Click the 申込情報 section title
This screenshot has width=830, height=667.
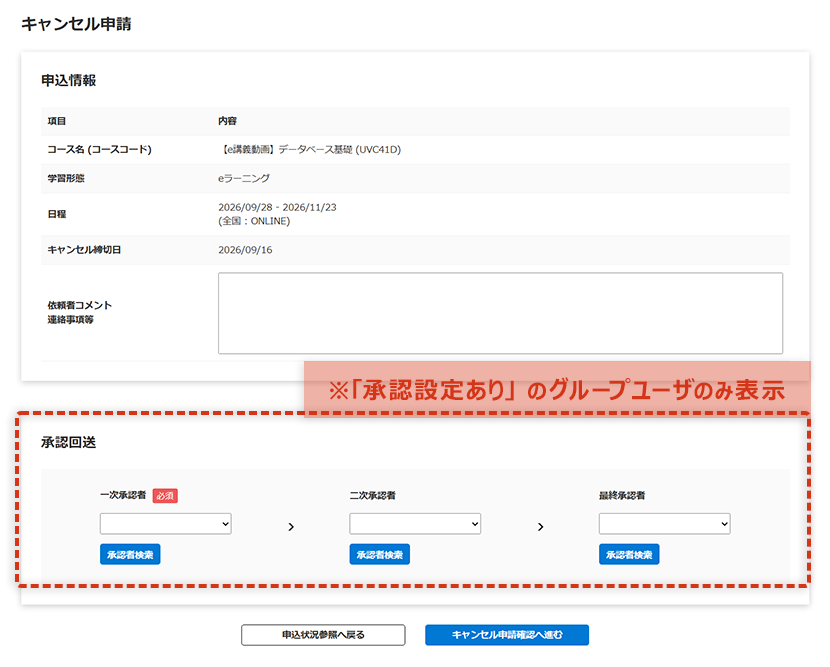(68, 80)
